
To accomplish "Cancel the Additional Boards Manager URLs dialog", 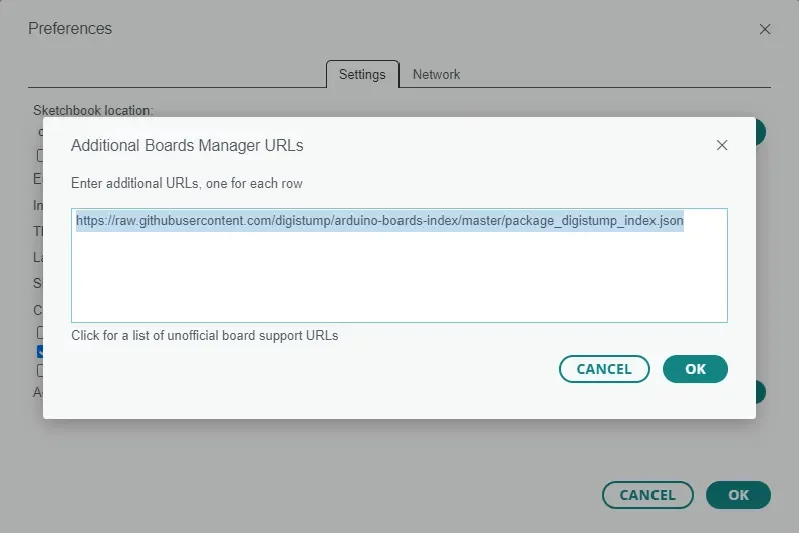I will pos(604,369).
